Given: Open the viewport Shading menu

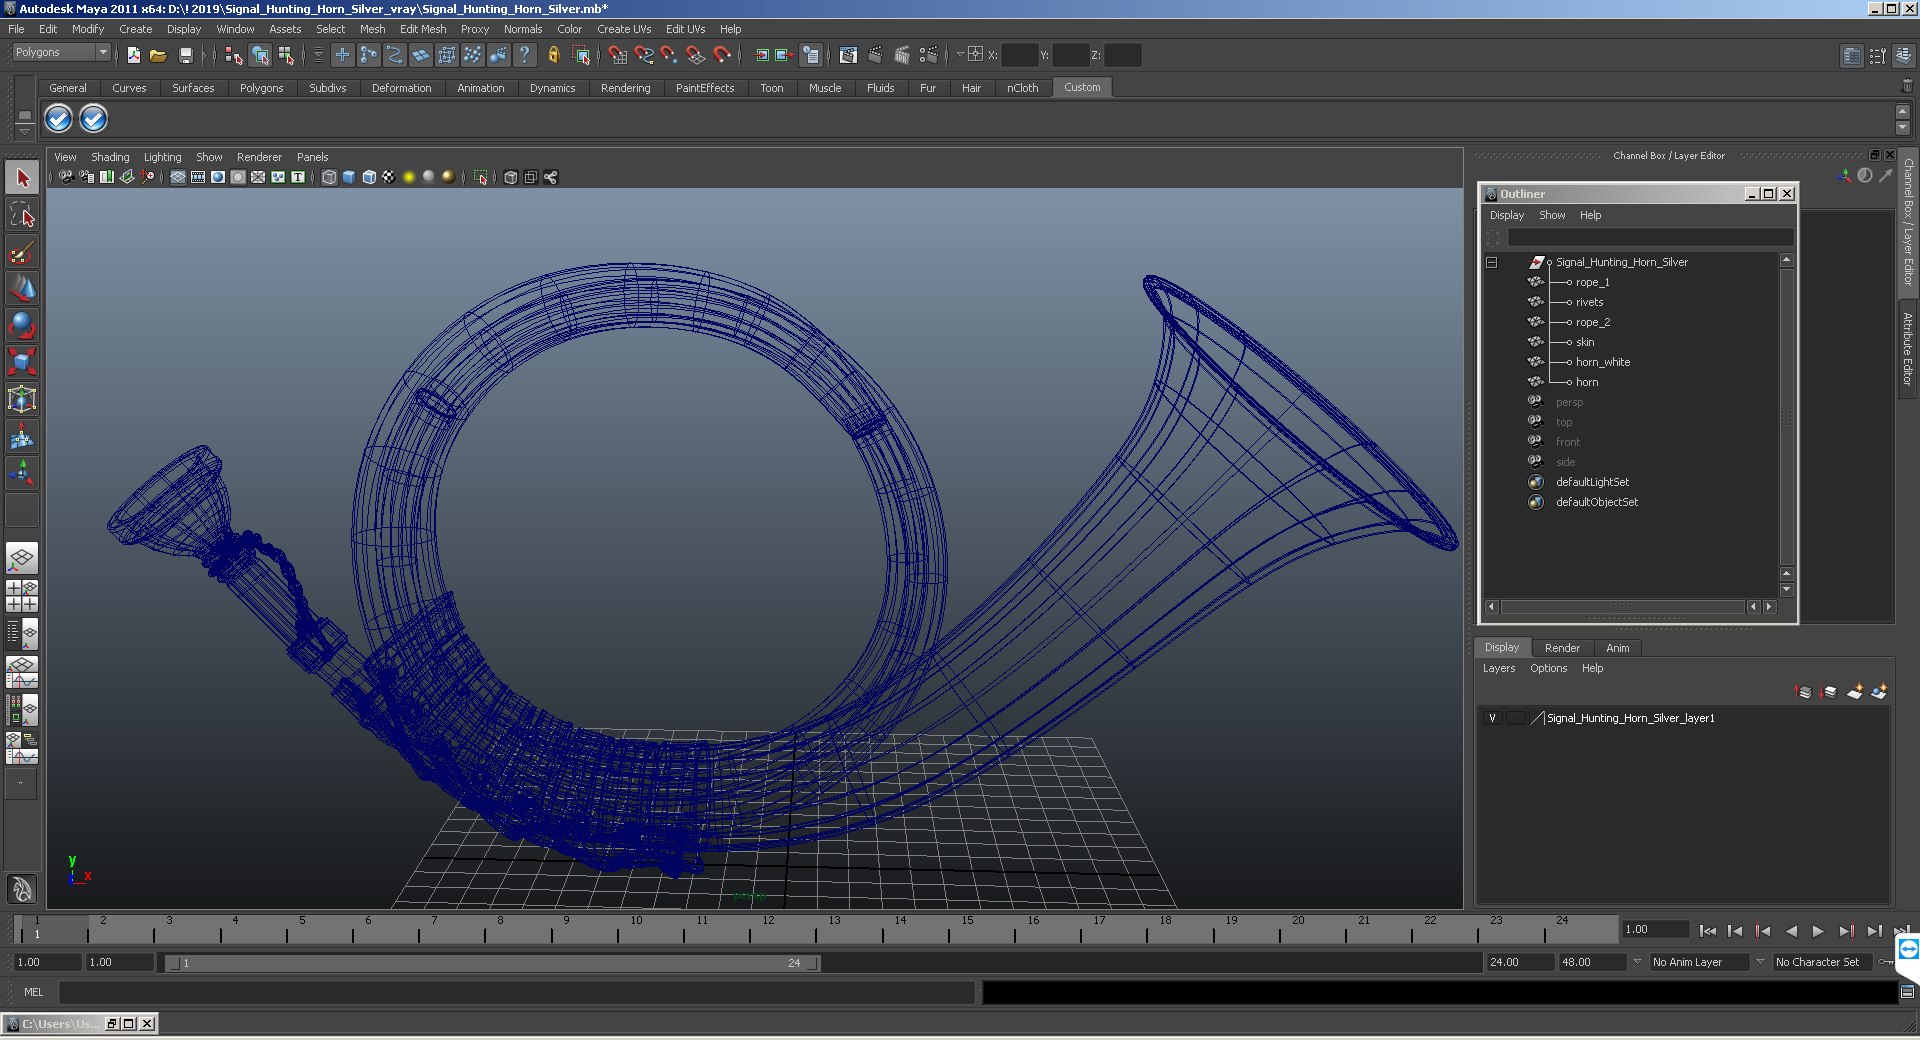Looking at the screenshot, I should click(x=110, y=157).
